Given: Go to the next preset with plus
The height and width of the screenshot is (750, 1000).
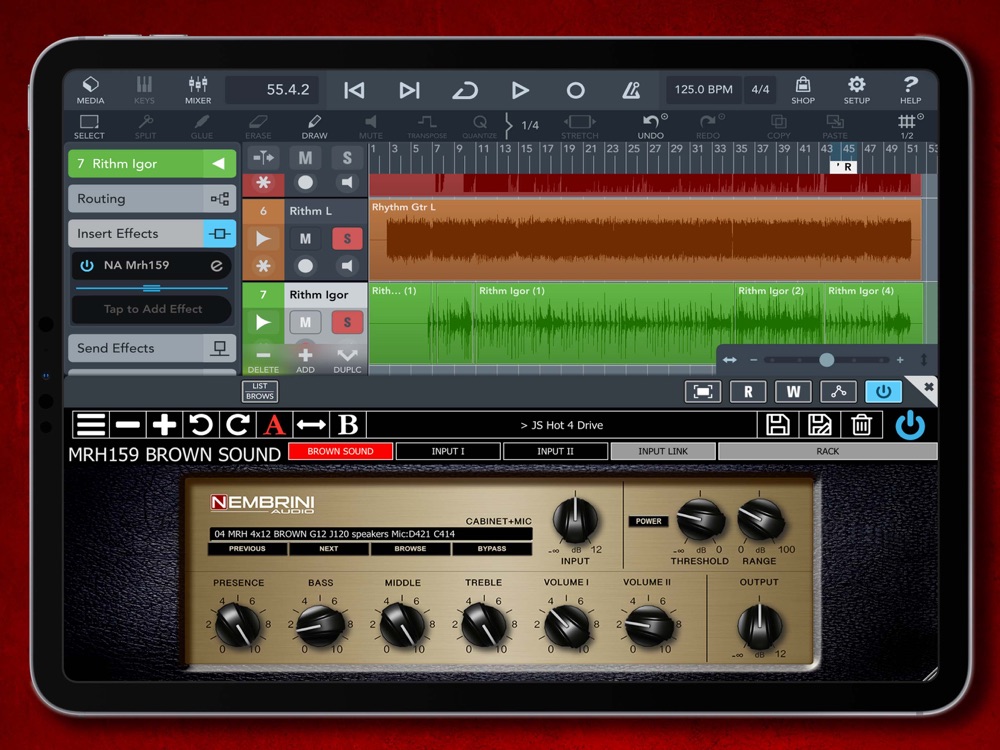Looking at the screenshot, I should (x=165, y=425).
